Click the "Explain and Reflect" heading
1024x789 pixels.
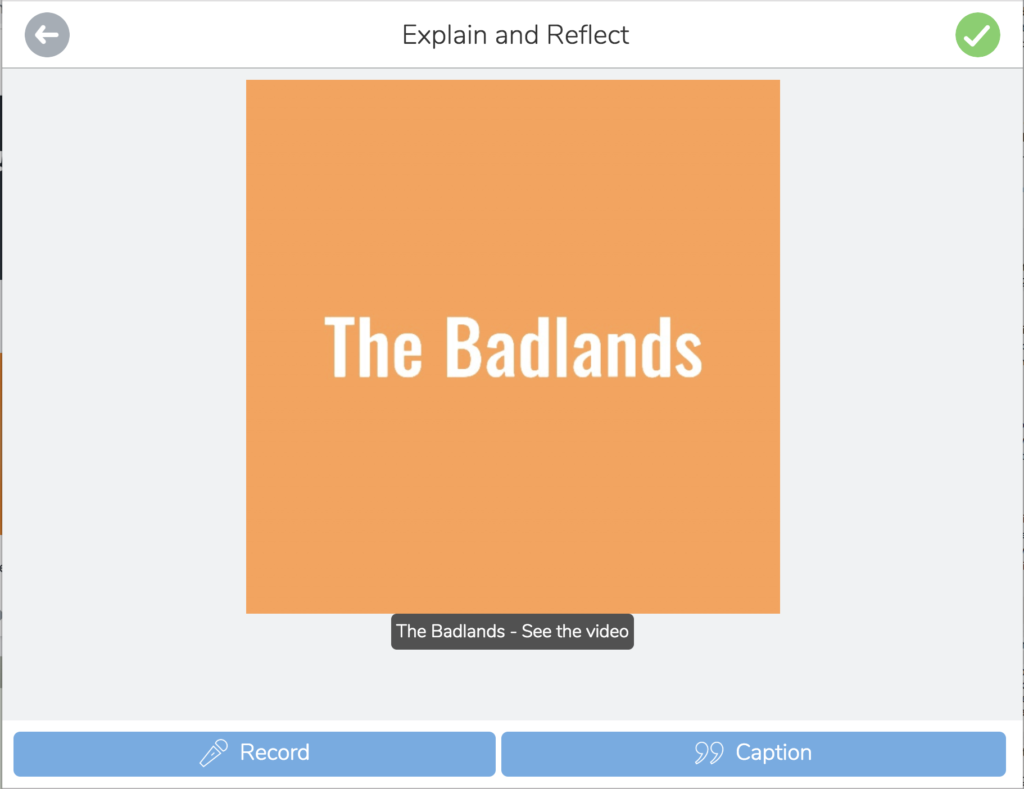tap(515, 35)
